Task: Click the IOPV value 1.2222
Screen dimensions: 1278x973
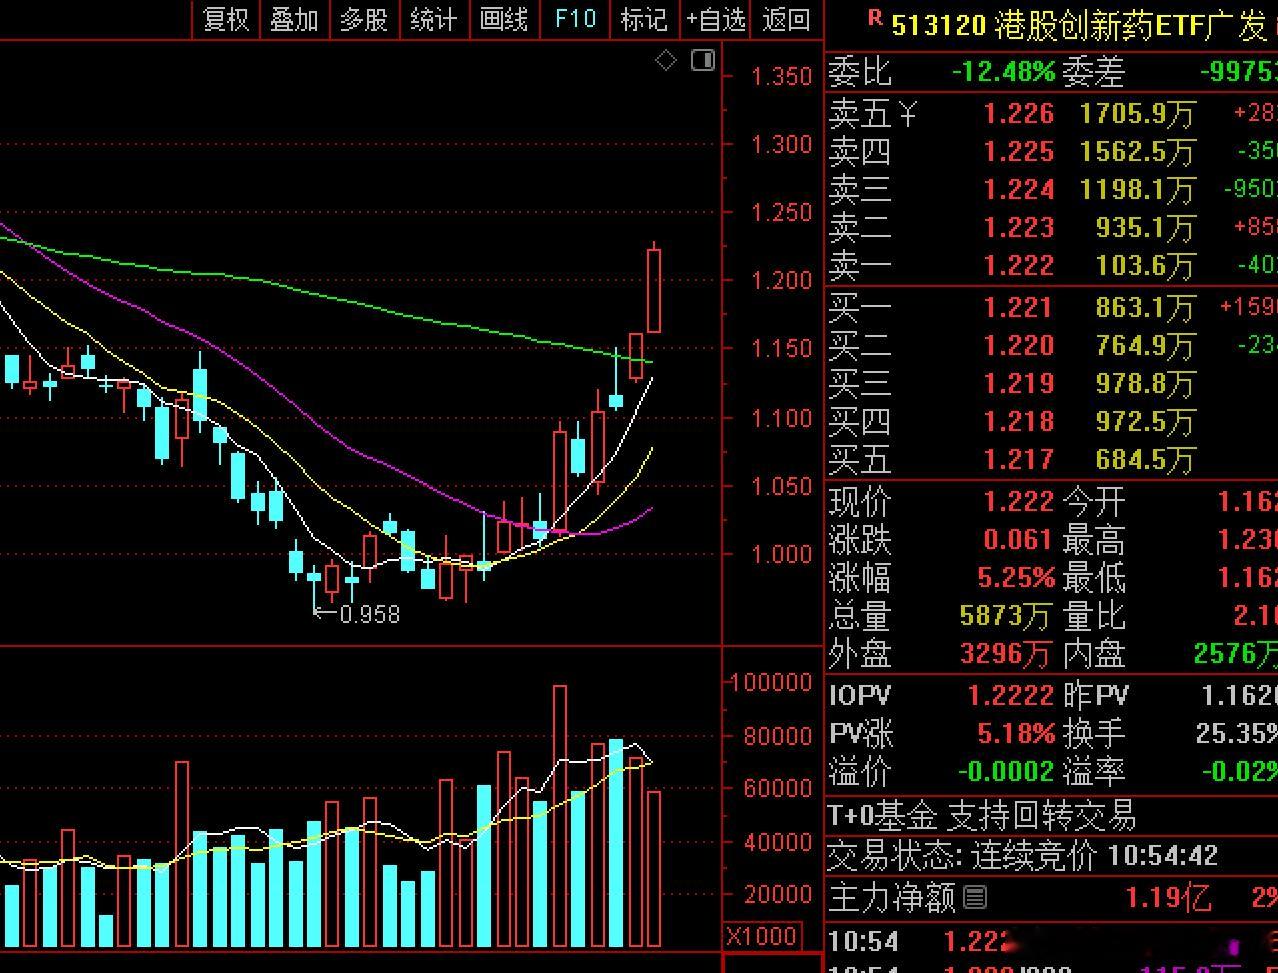Action: 1010,695
